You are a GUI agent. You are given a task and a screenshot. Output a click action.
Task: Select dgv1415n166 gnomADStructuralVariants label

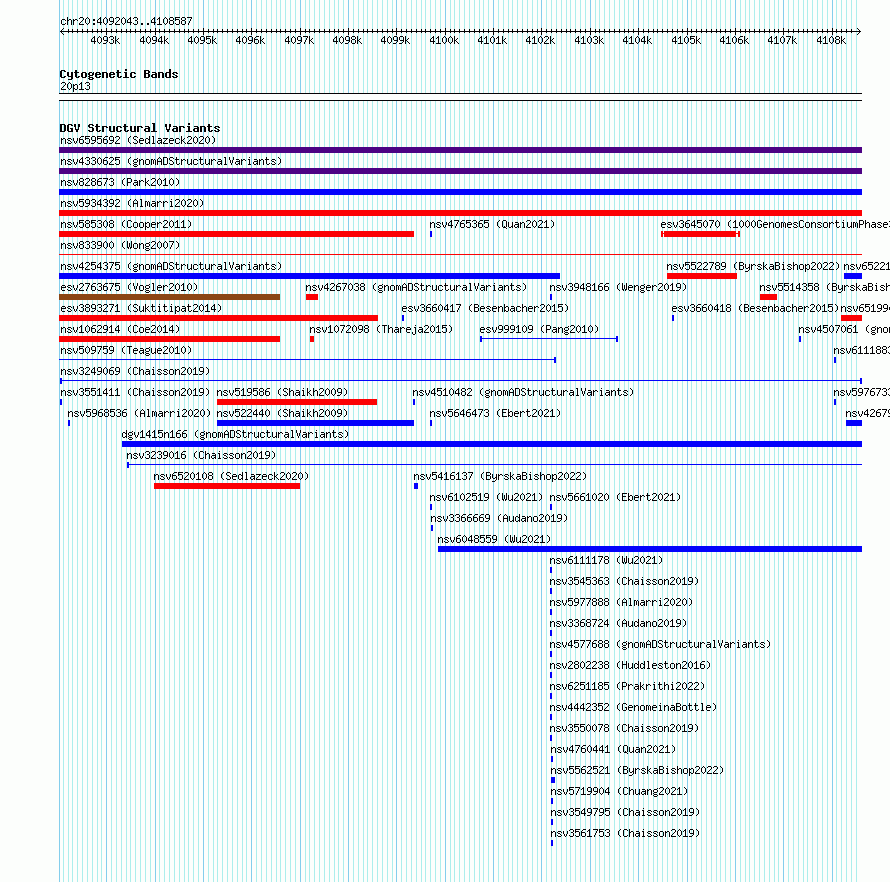pyautogui.click(x=235, y=434)
